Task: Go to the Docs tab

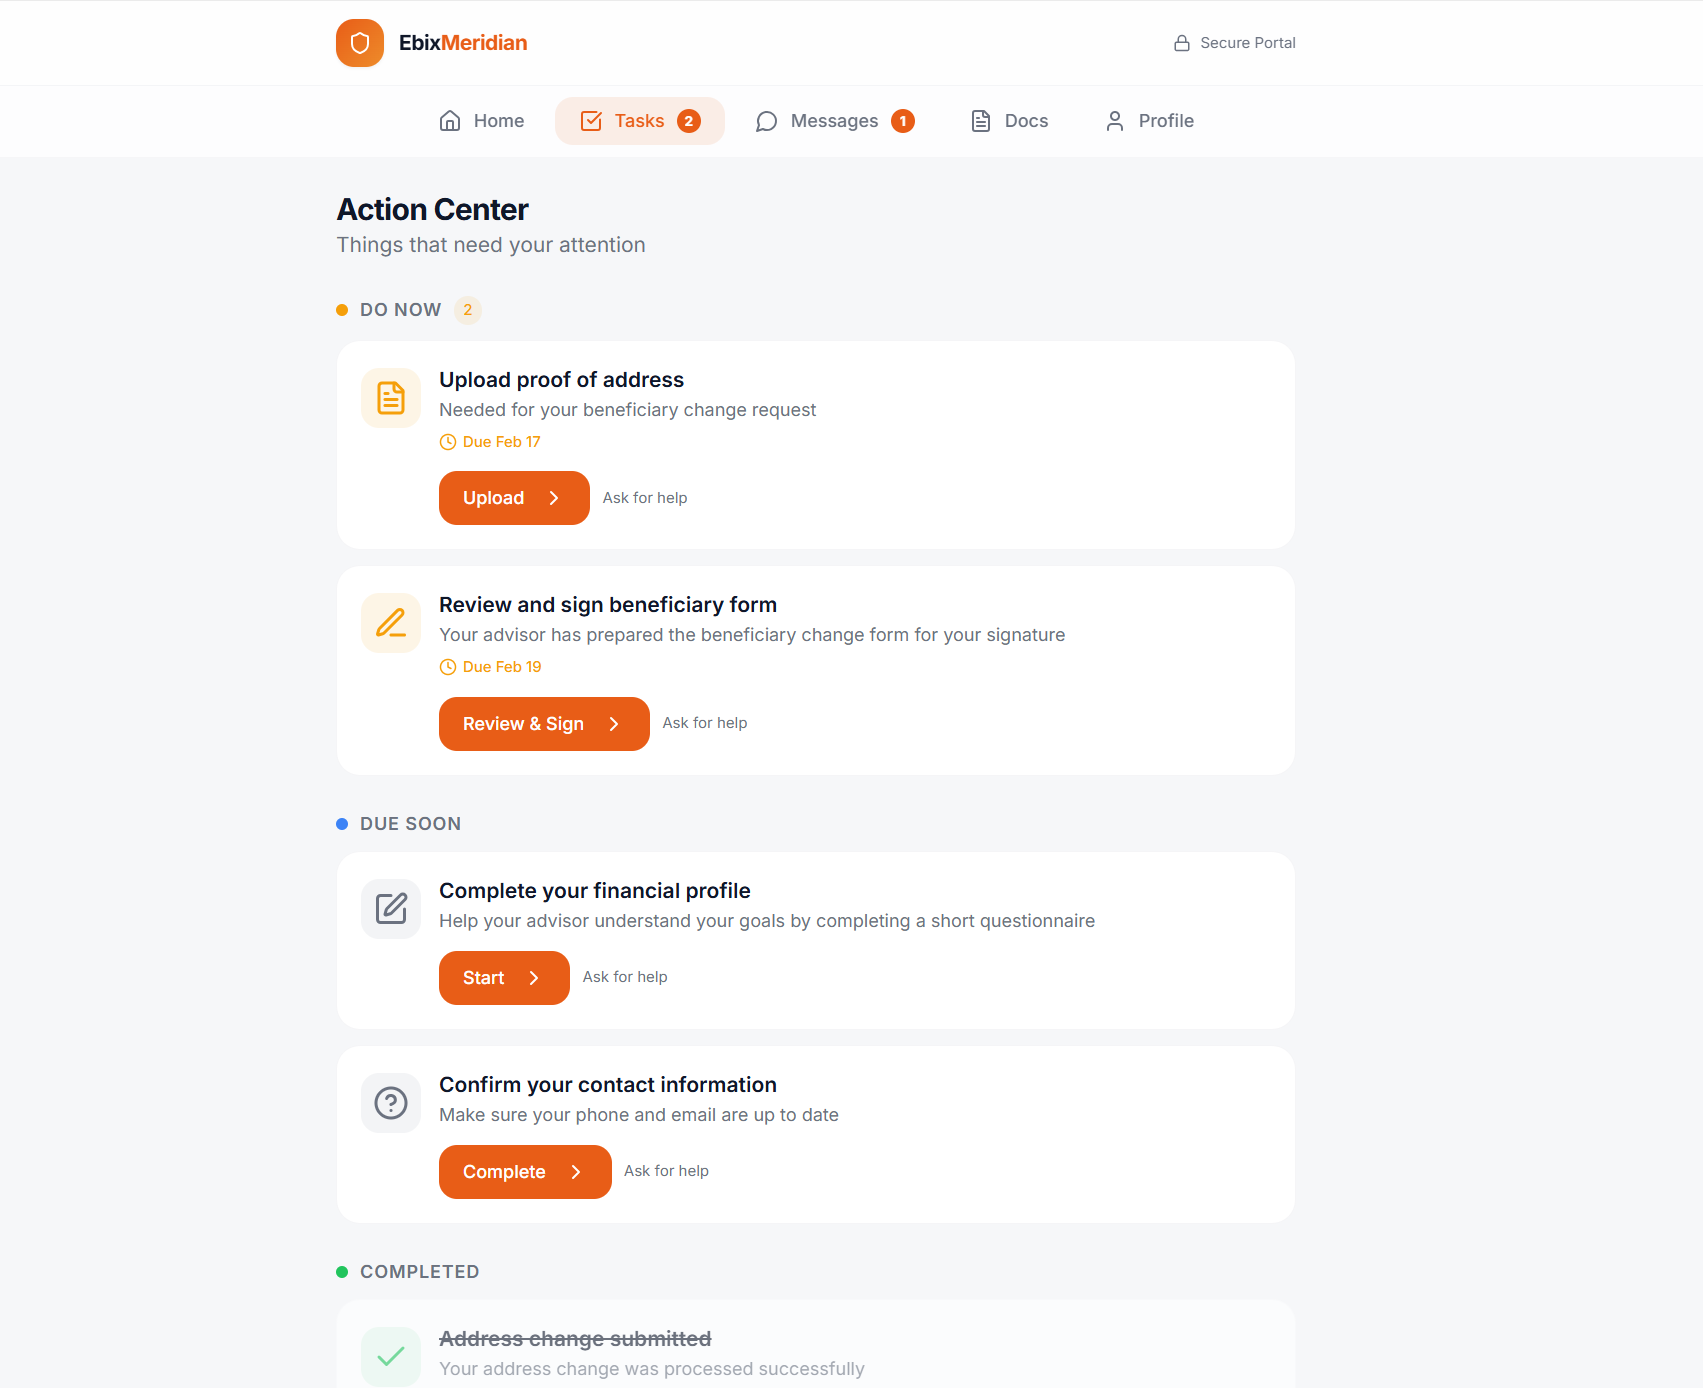Action: [x=1010, y=121]
